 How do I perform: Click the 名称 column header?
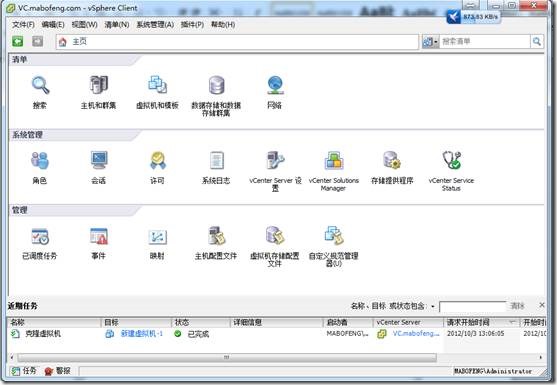point(54,322)
